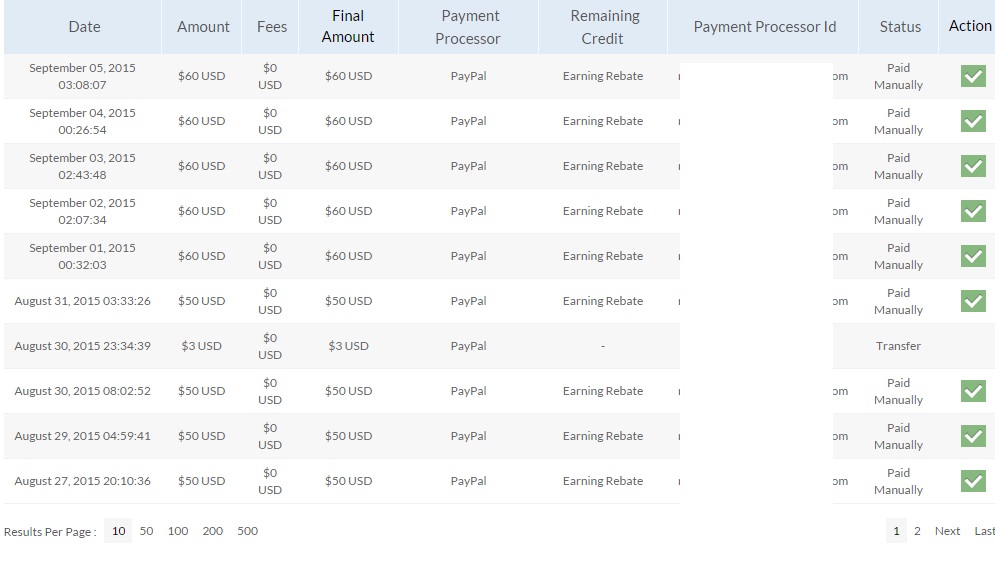Click green checkmark for September 04 payment
Viewport: 995px width, 565px height.
pos(972,121)
